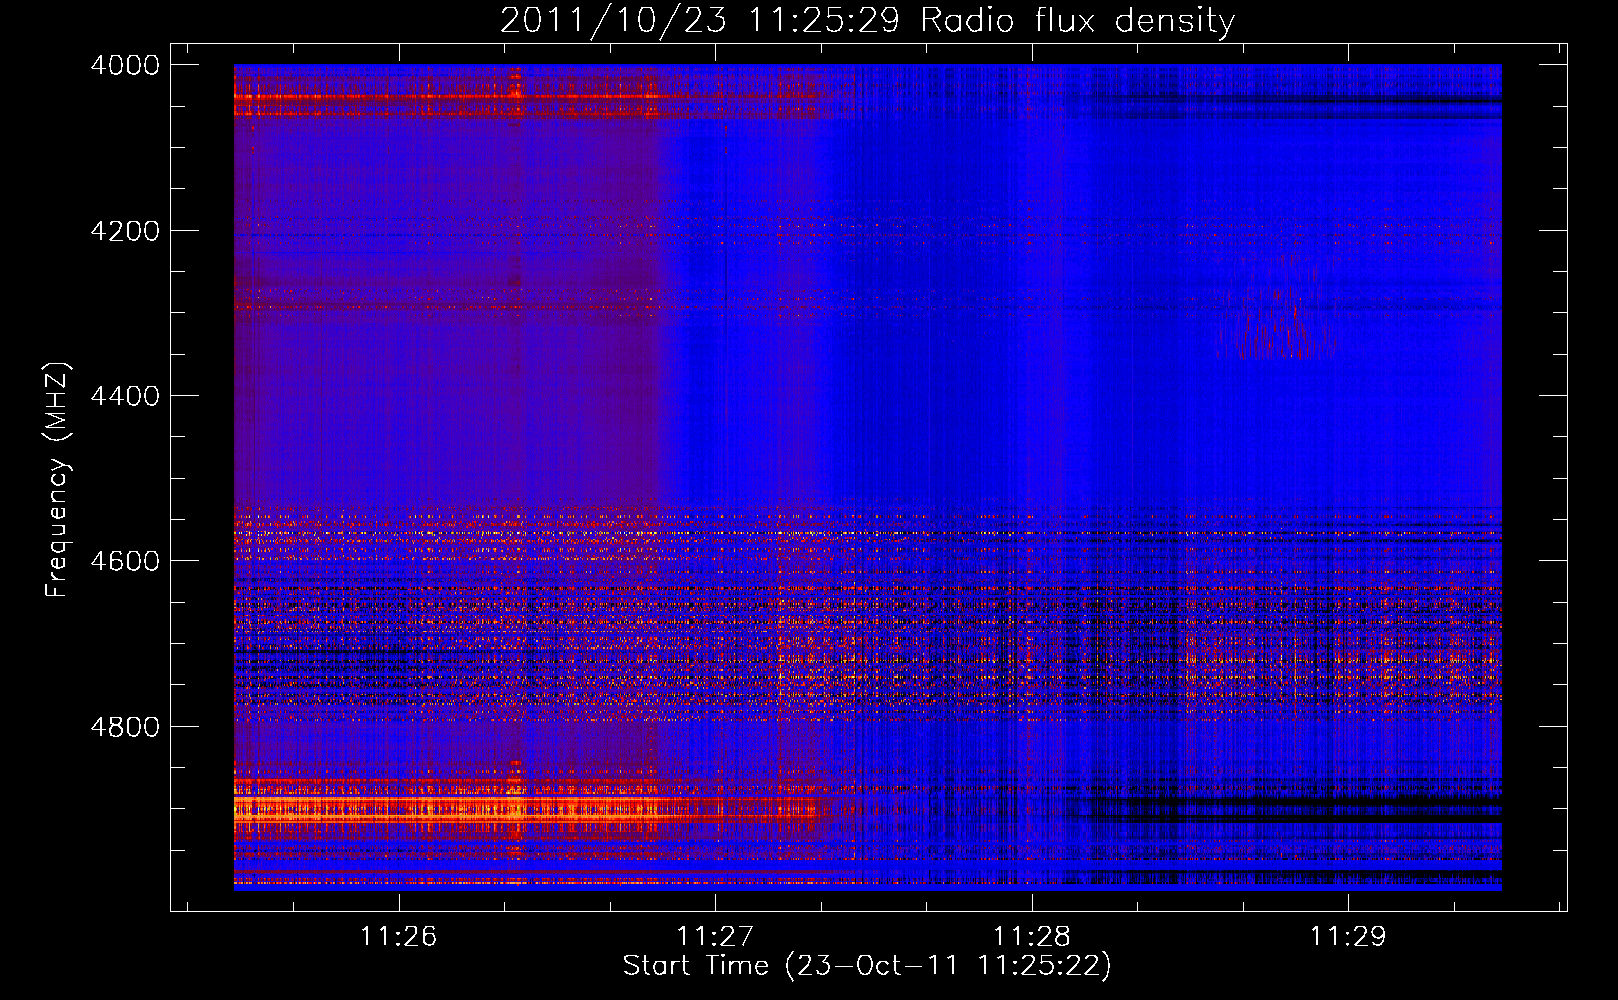Click the x-axis label "Start Time (23-Oct-11 11:25:22)"
This screenshot has height=1000, width=1618.
click(x=867, y=966)
